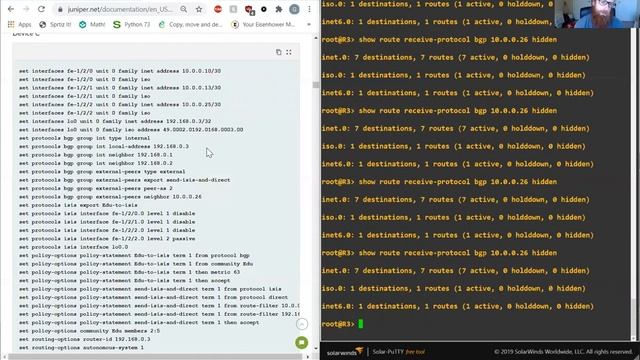Click the 'isis interface lo0.0' config line
Image resolution: width=640 pixels, height=360 pixels.
(73, 247)
